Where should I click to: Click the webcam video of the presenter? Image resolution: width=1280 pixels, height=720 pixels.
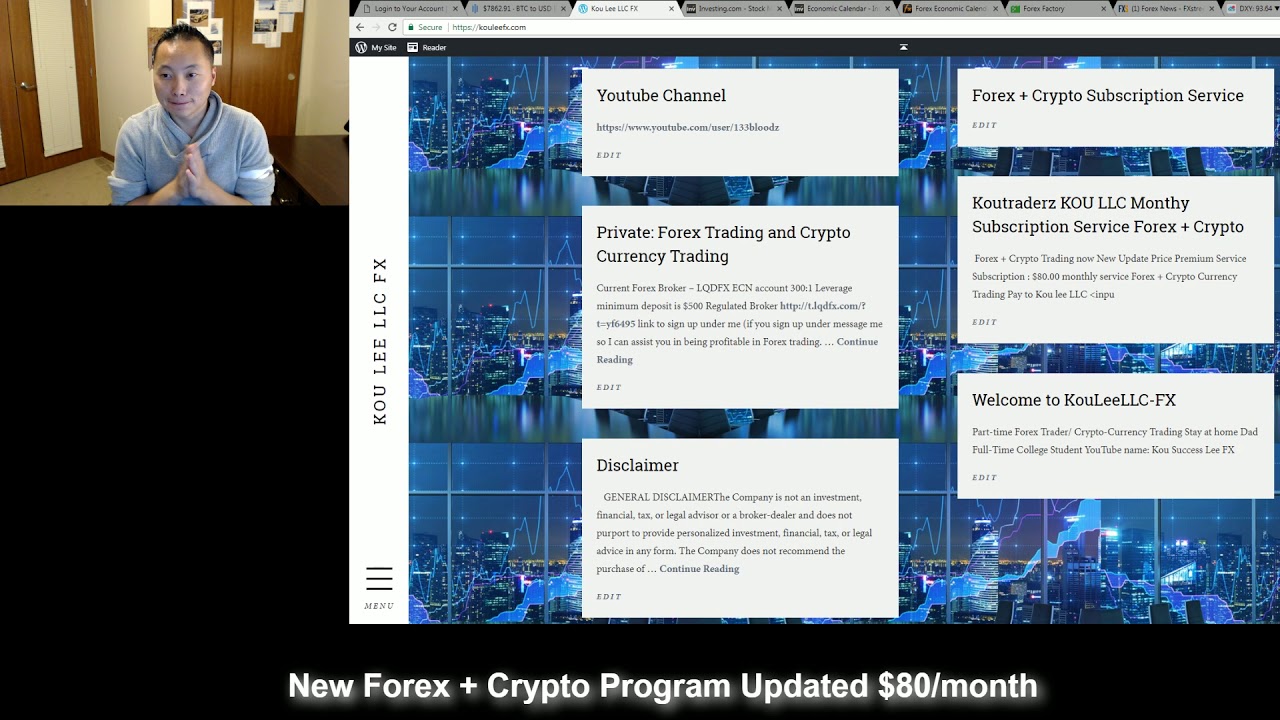174,102
